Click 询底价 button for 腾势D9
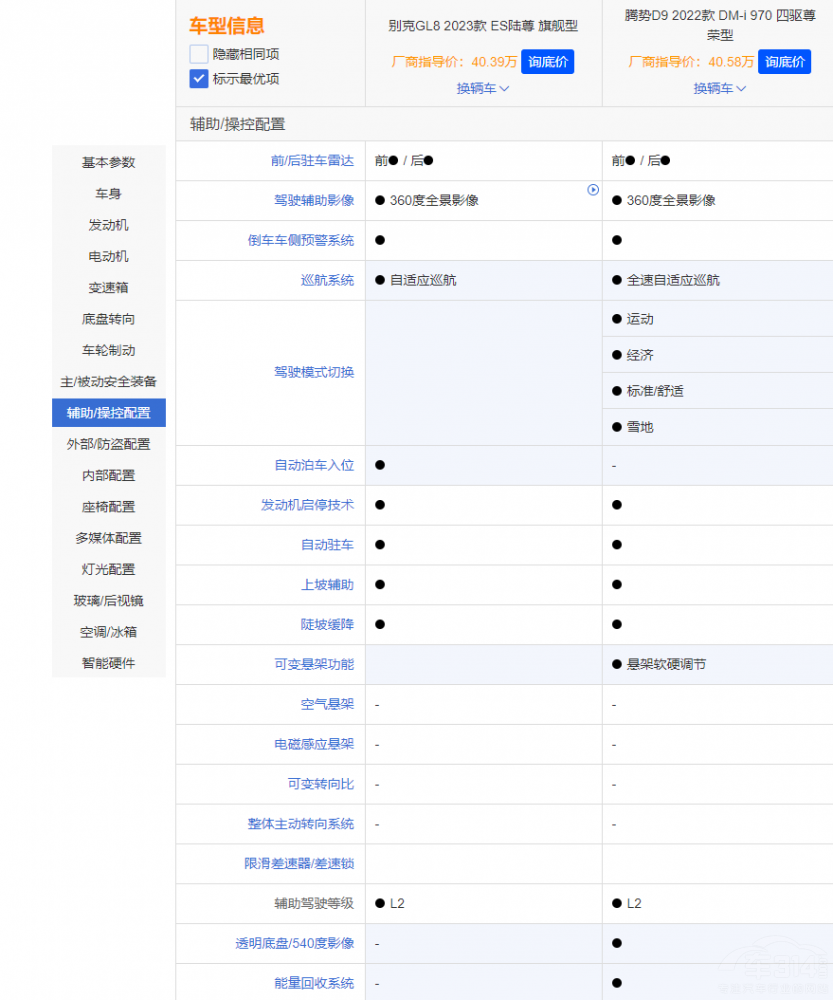 784,62
